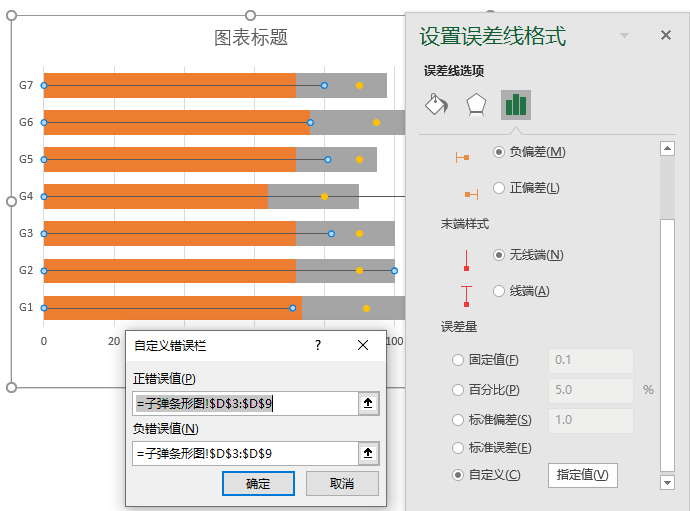Choose the 线端 end style option
Screen dimensions: 690x511
point(499,291)
